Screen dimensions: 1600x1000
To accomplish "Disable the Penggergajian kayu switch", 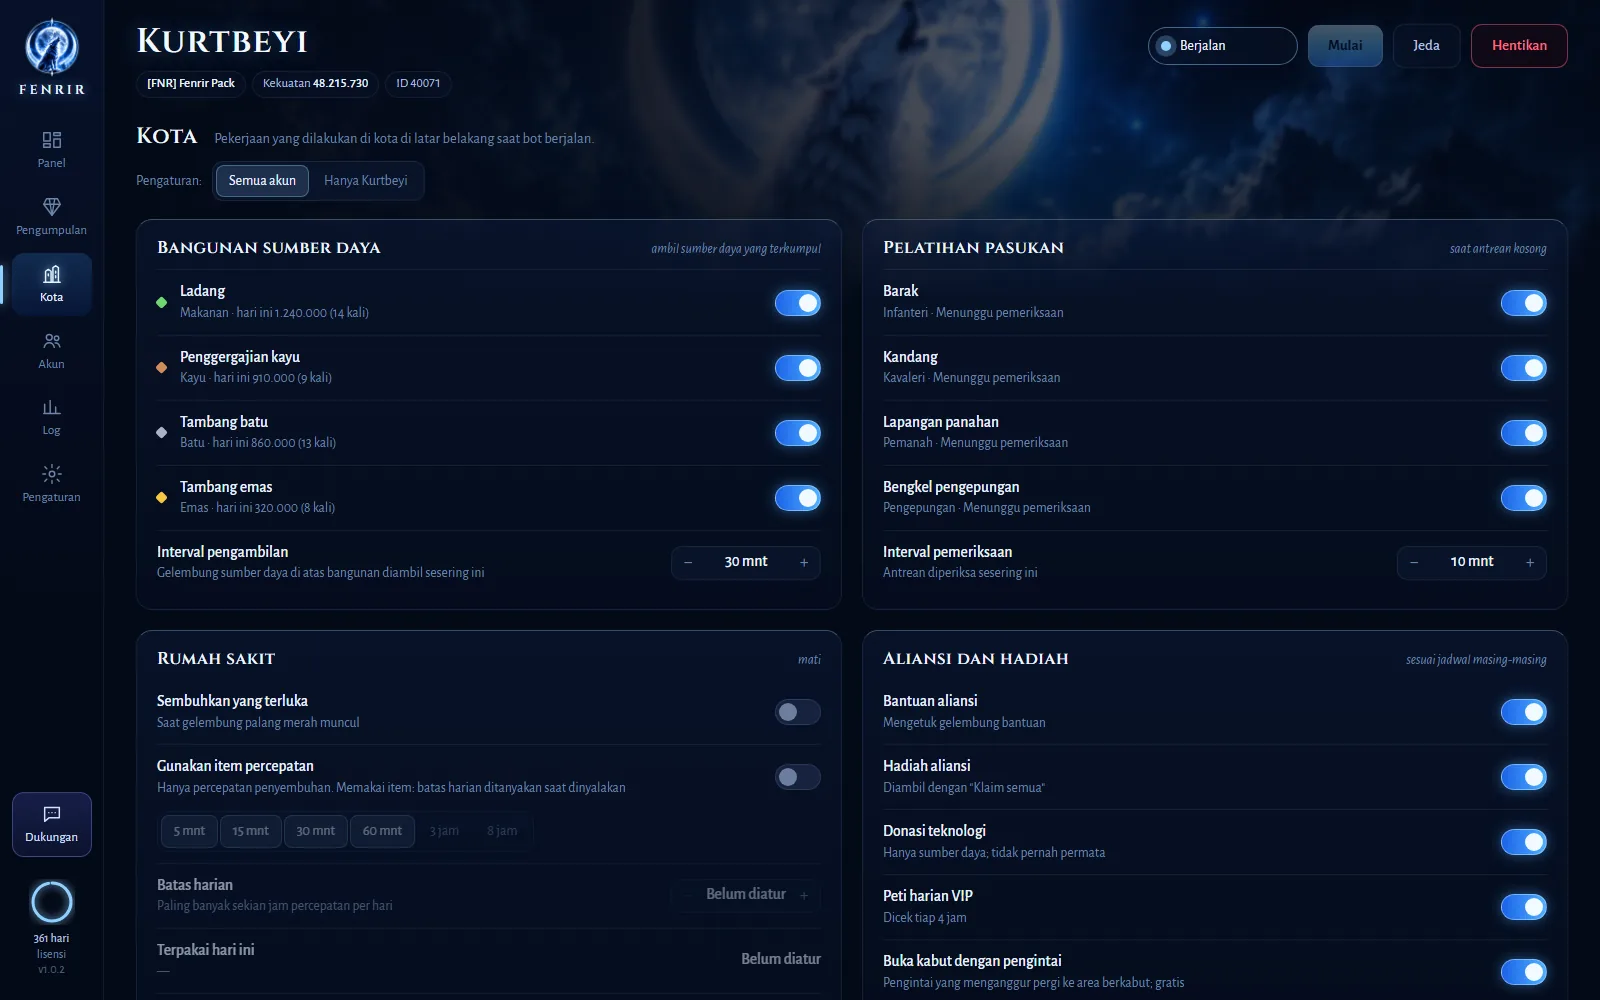I will point(798,368).
